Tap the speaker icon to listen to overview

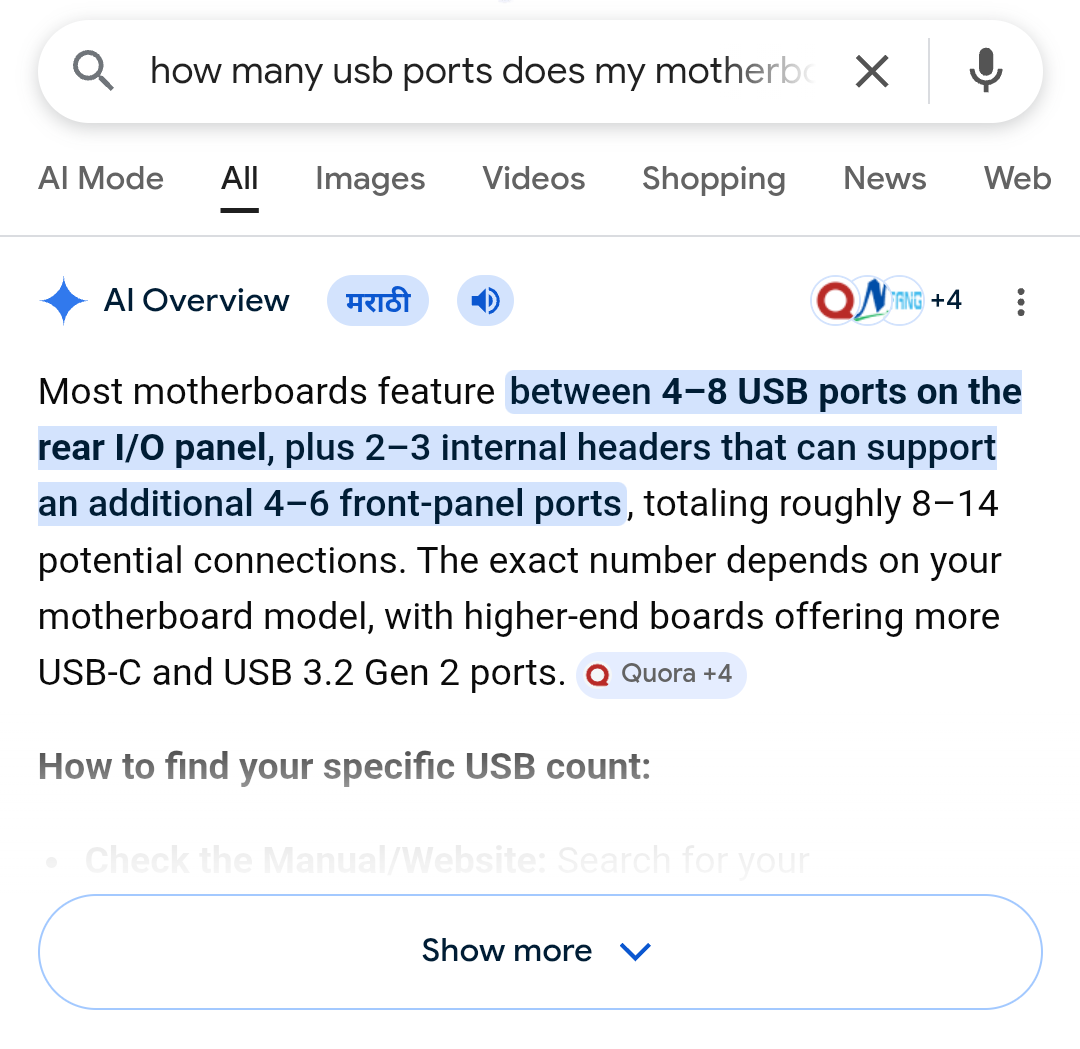pyautogui.click(x=485, y=300)
